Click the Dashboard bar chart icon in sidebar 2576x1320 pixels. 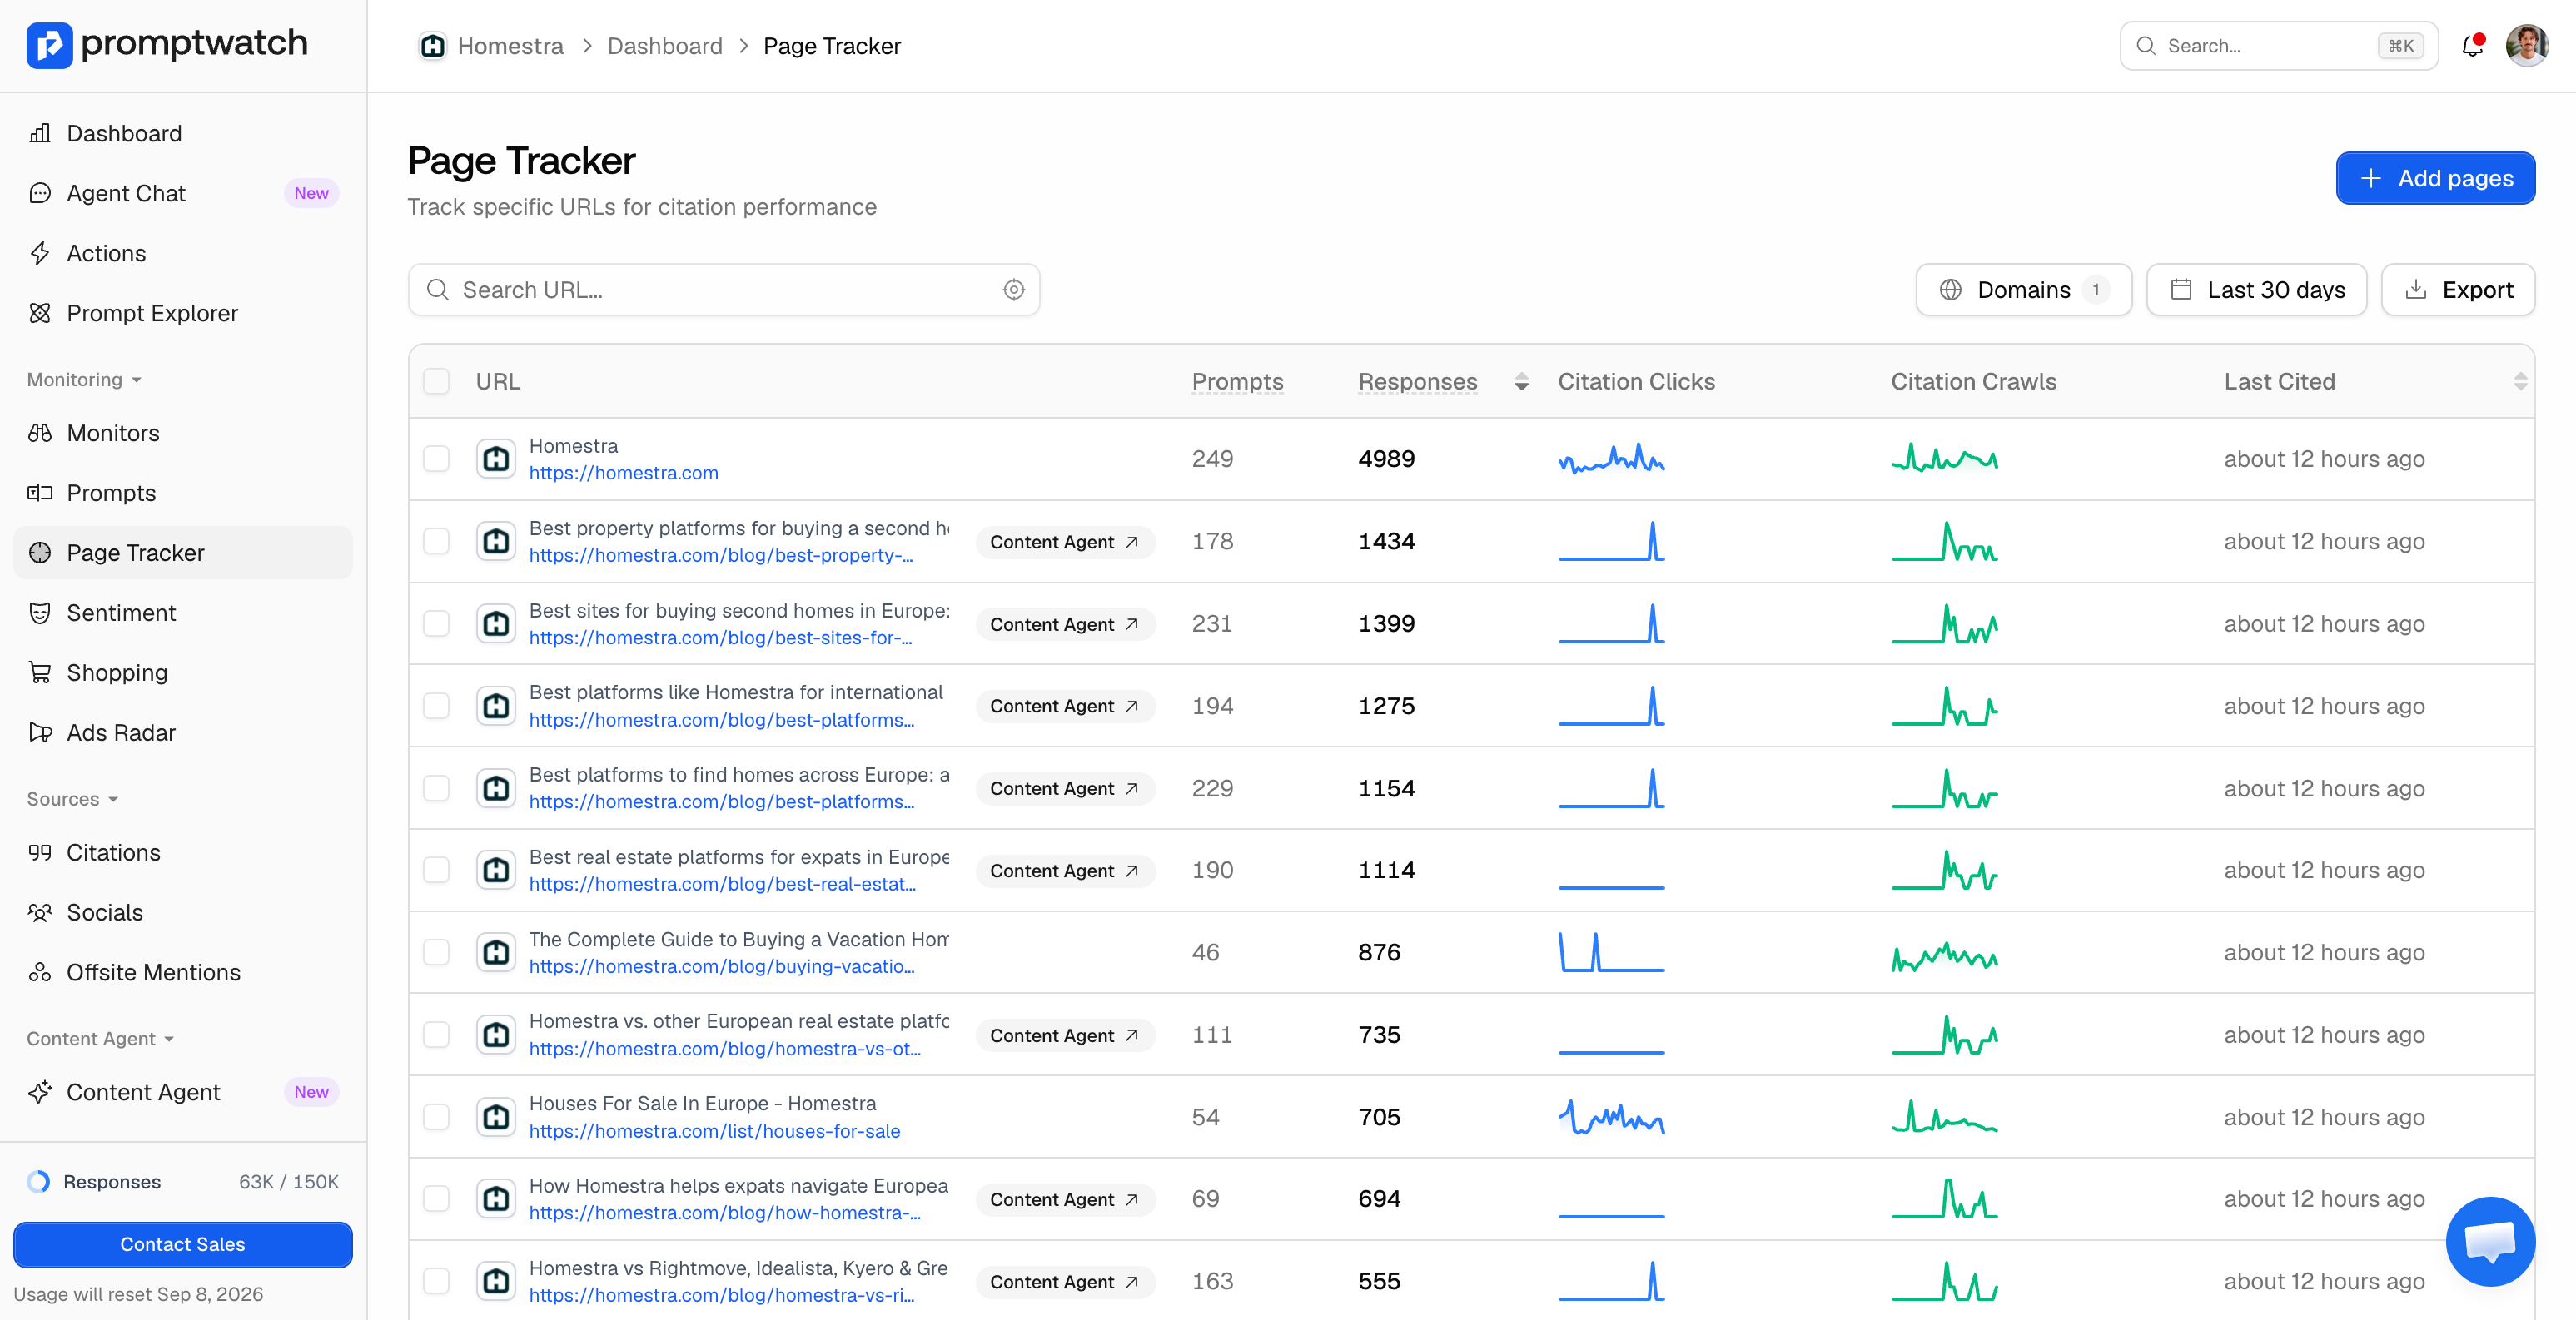click(40, 133)
